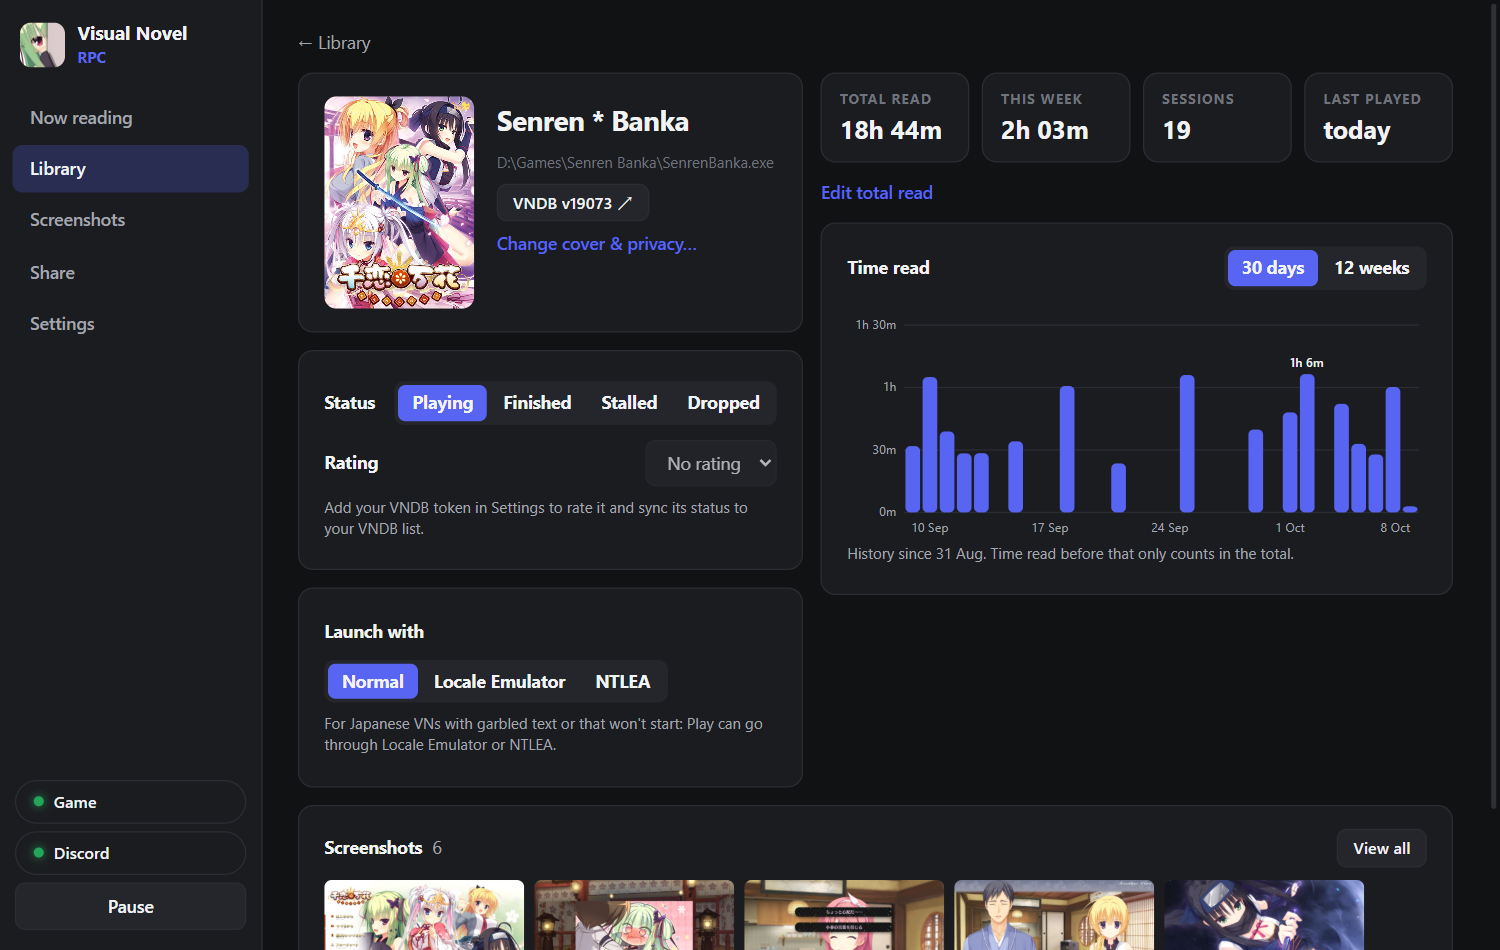Set status to Playing
Image resolution: width=1500 pixels, height=950 pixels.
[442, 403]
